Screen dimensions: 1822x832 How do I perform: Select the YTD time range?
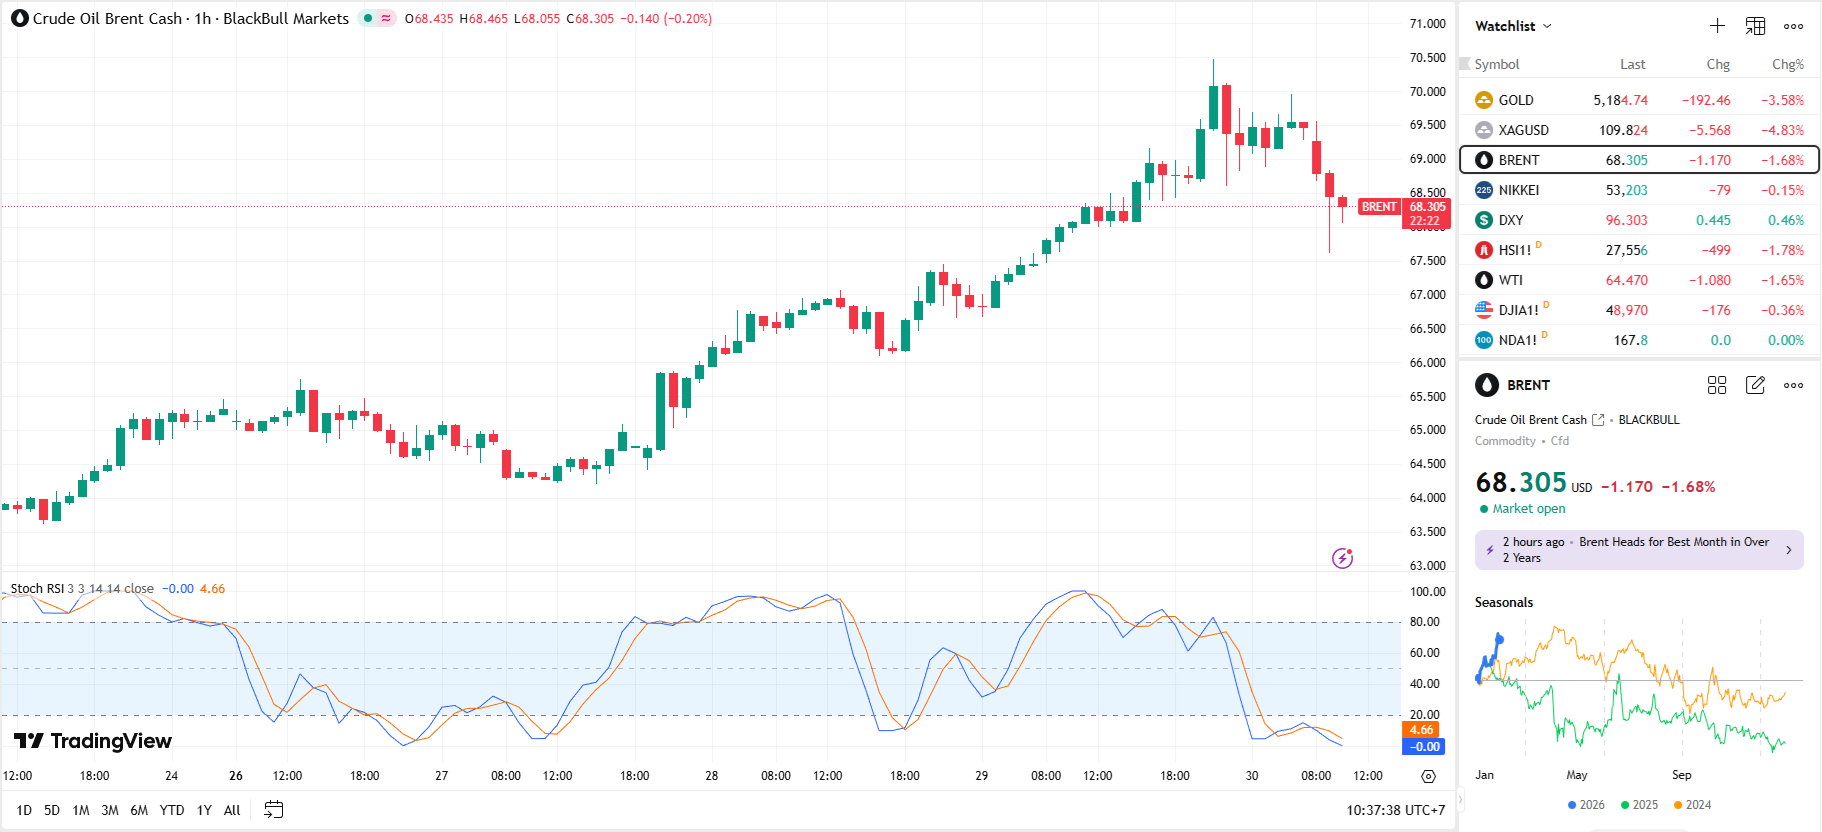172,810
